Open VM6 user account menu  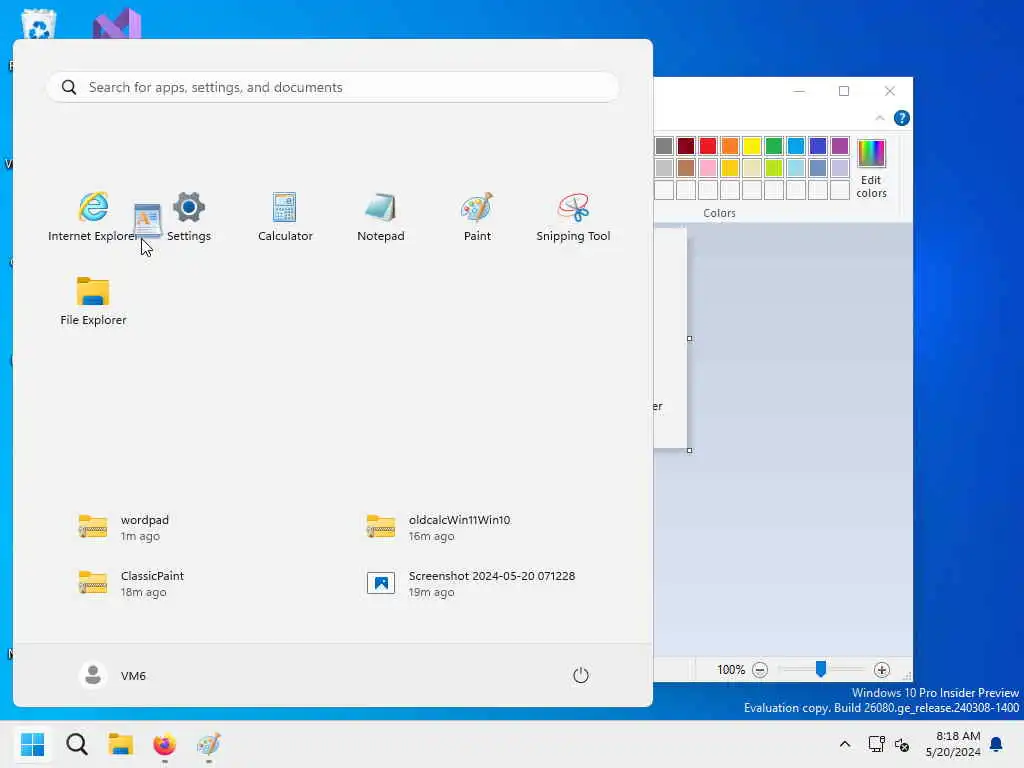[x=112, y=675]
